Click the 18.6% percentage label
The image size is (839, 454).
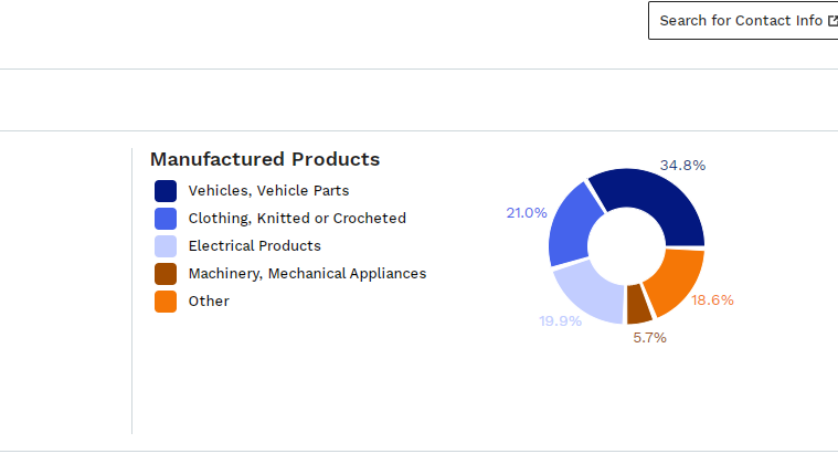712,300
